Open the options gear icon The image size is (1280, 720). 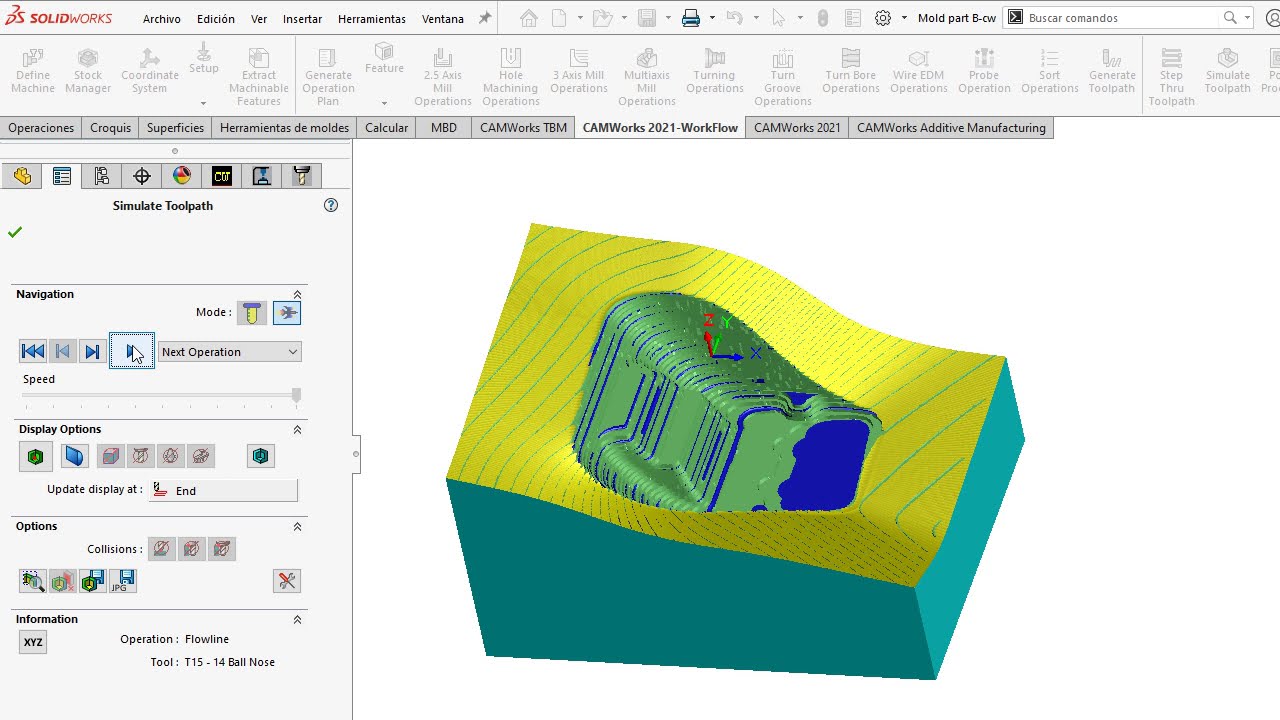click(883, 18)
